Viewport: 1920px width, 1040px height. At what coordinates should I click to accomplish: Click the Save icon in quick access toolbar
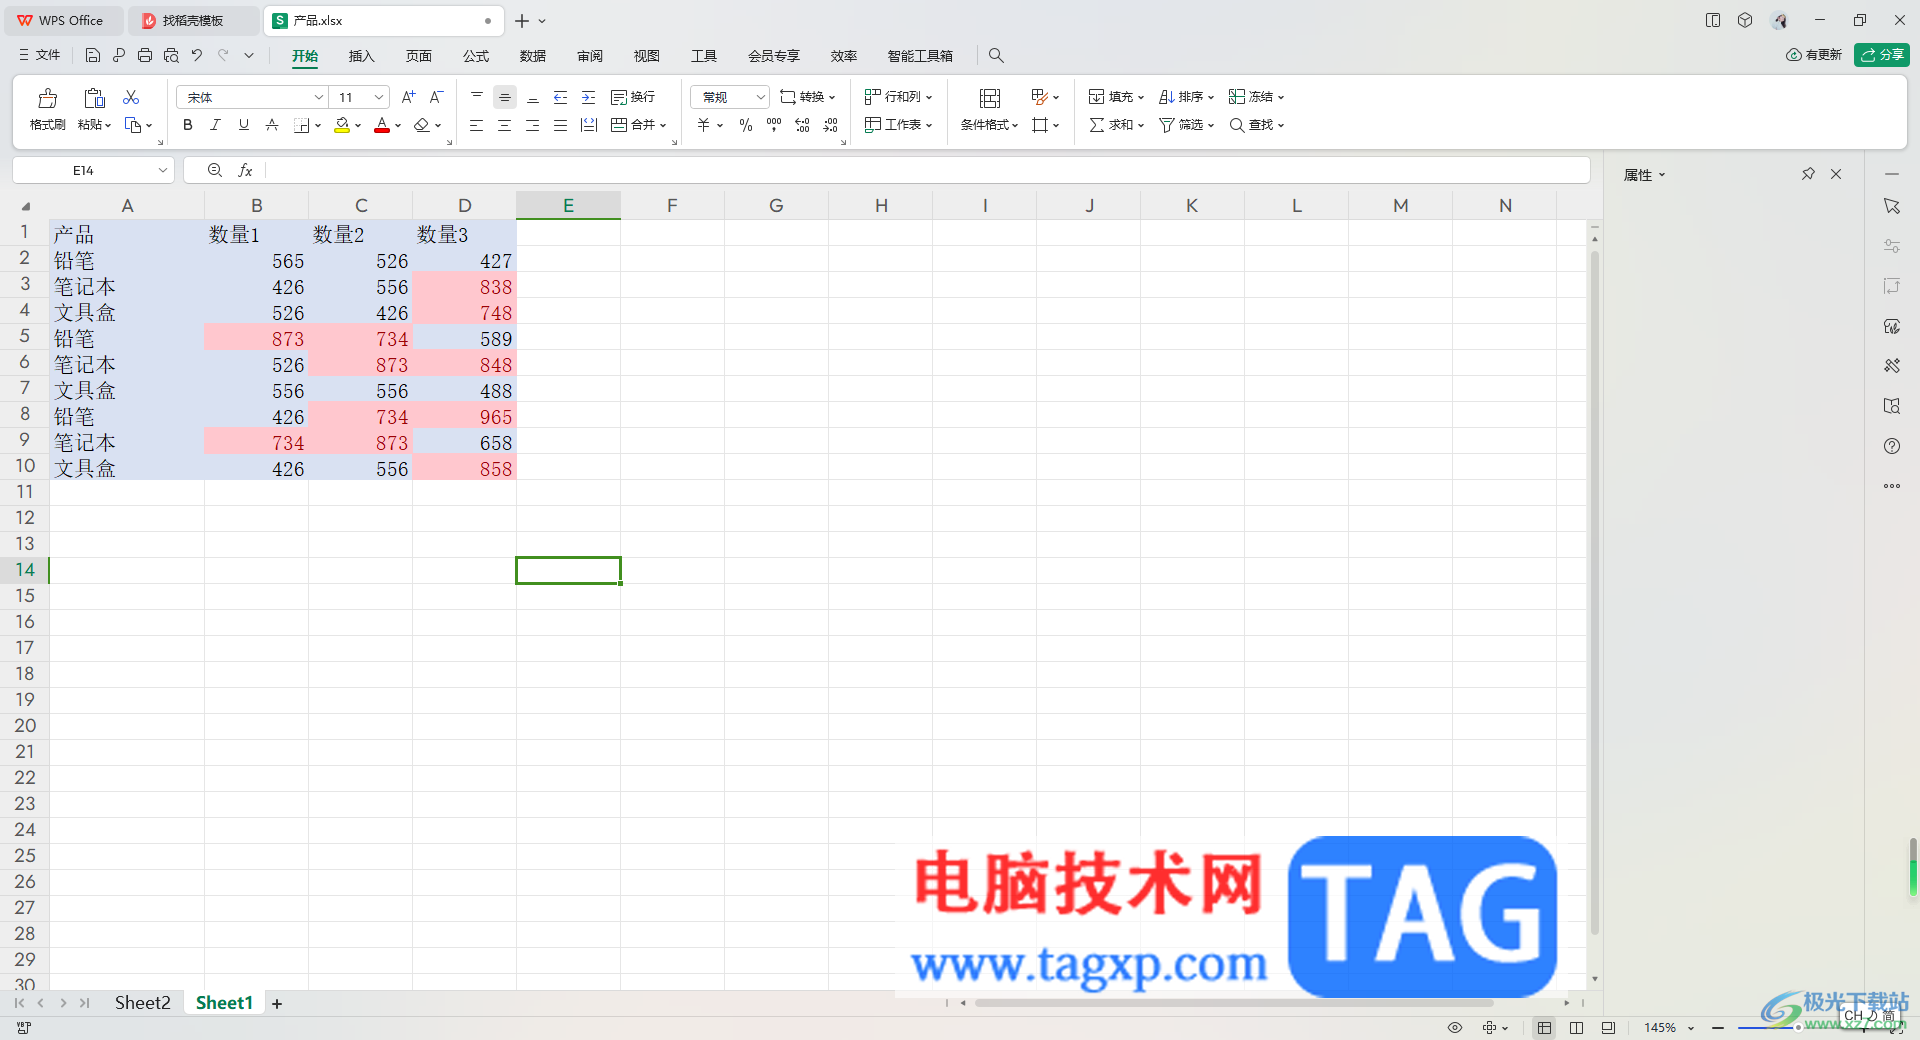93,55
